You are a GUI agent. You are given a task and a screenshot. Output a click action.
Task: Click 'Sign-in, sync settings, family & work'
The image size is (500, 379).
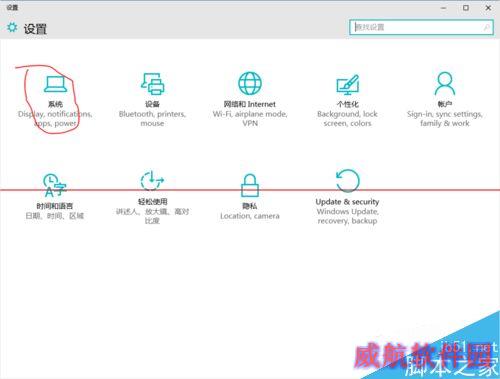click(445, 119)
